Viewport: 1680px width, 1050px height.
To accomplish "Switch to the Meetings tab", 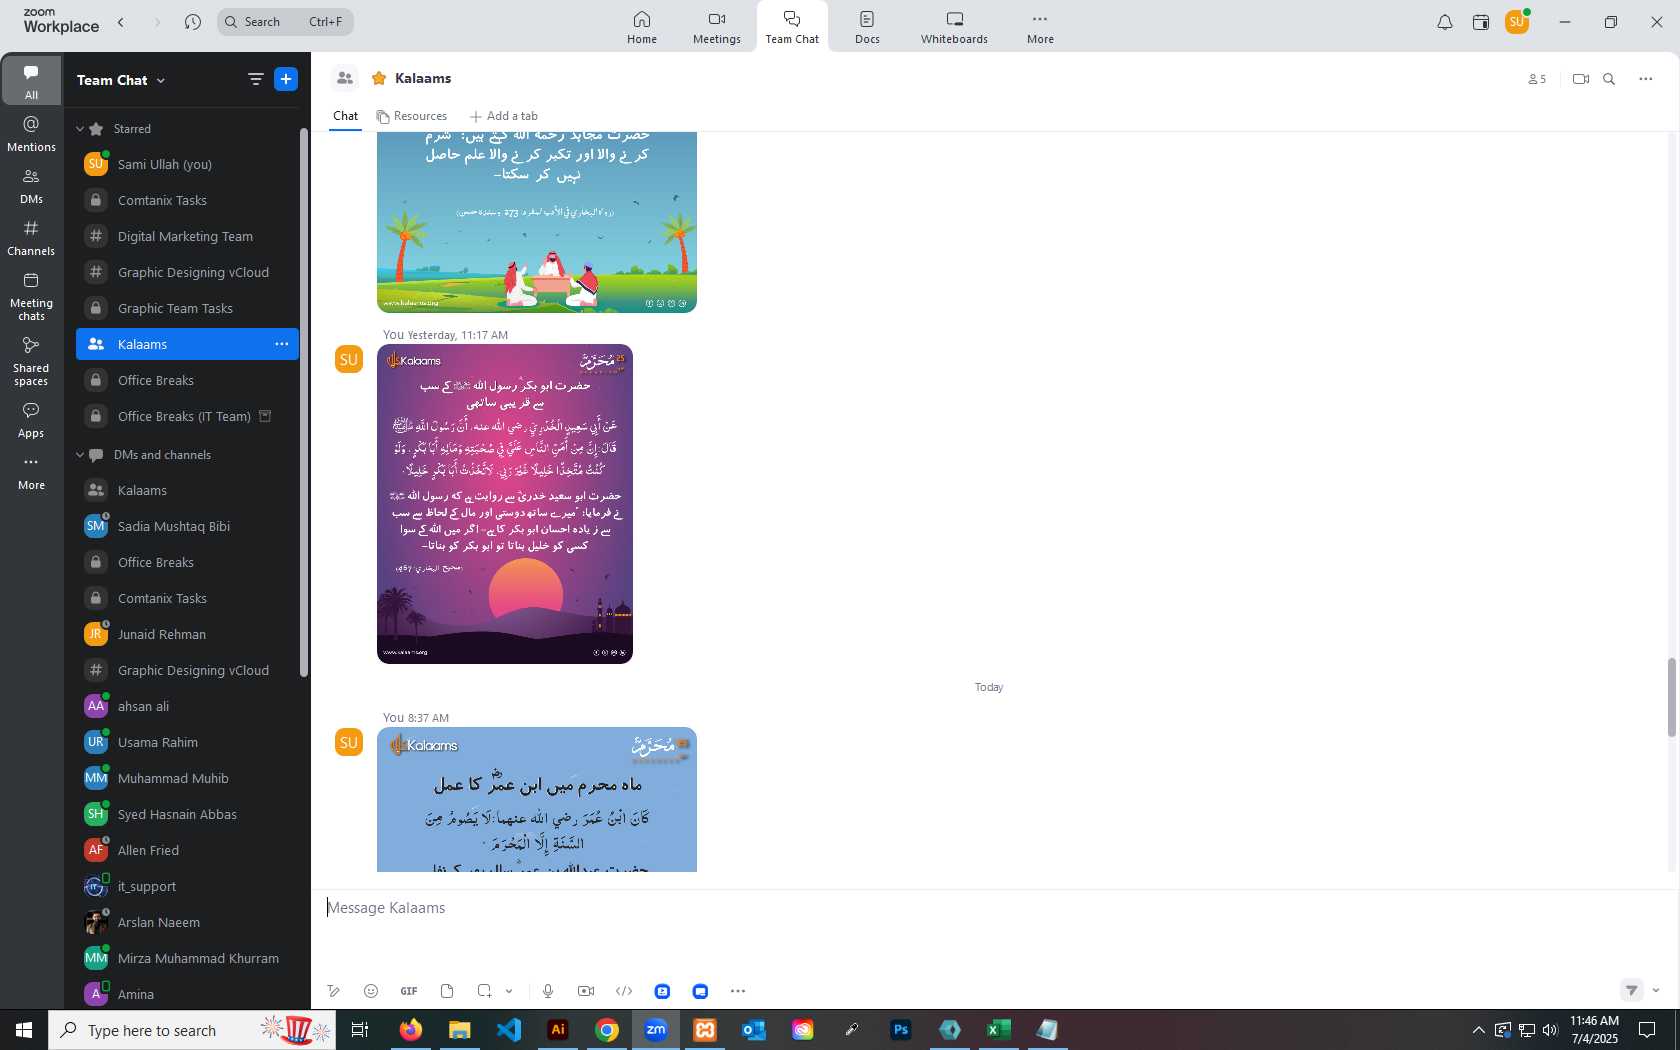I will pos(717,27).
